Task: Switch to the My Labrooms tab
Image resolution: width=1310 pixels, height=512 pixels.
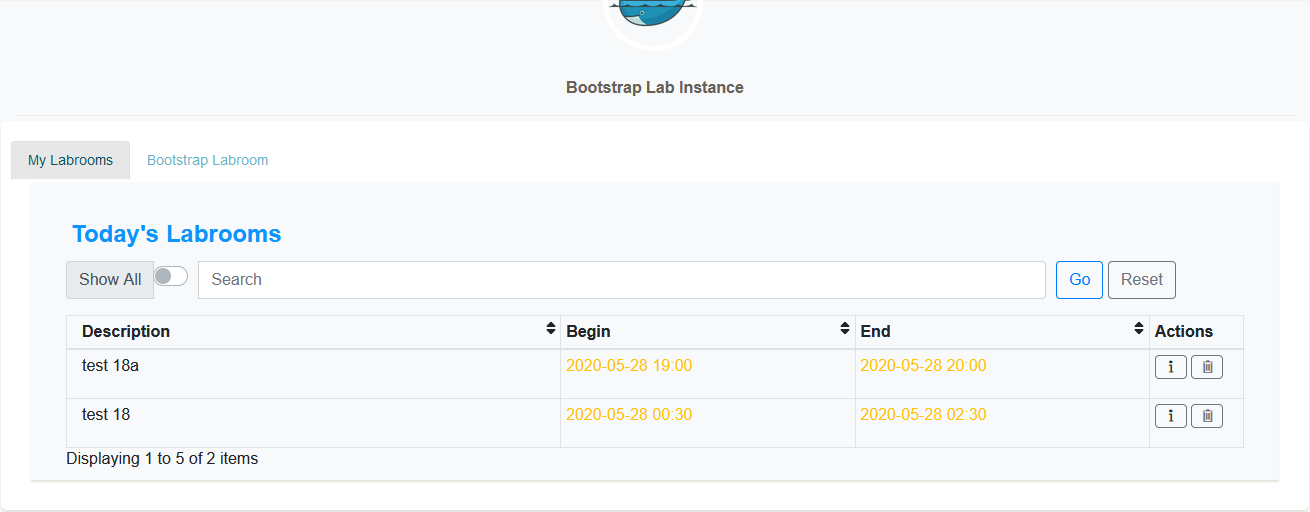Action: (70, 160)
